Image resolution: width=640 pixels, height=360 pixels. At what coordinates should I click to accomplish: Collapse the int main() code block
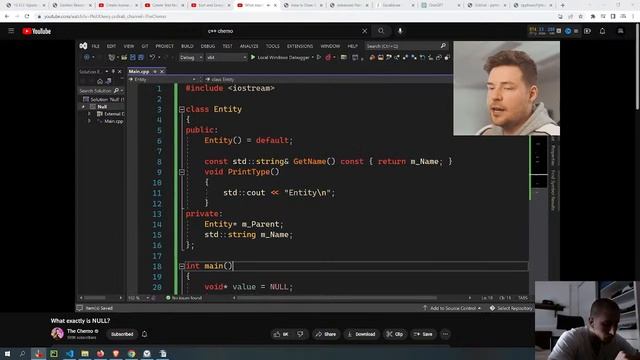(182, 266)
